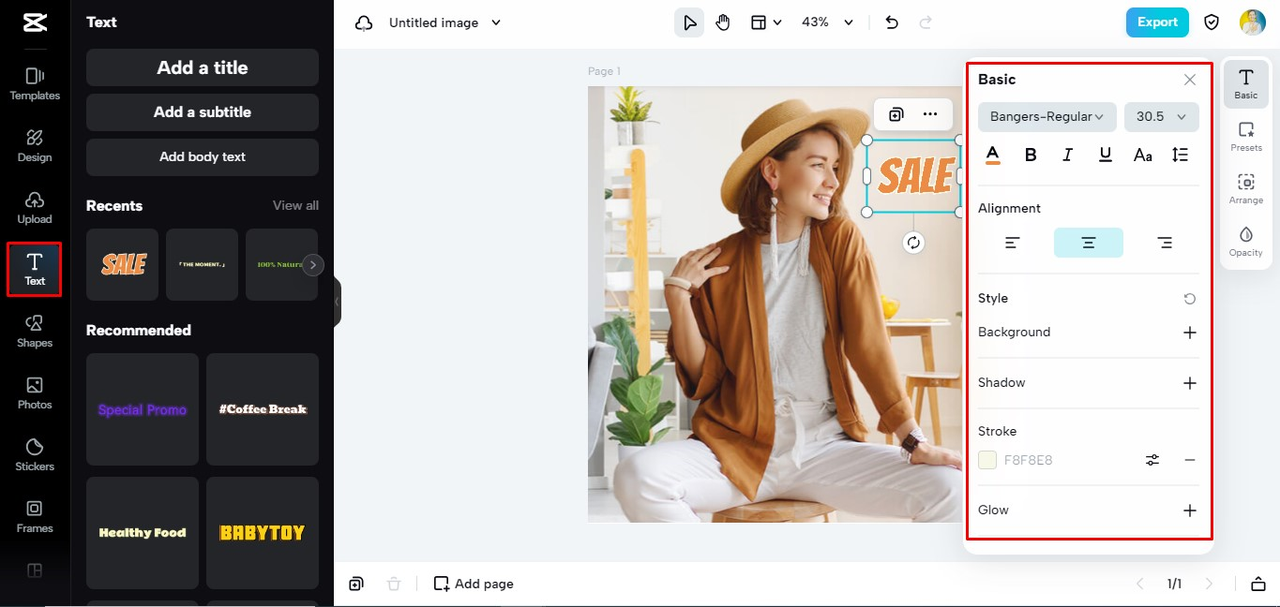Open the 30.5 font size dropdown
The height and width of the screenshot is (607, 1280).
pyautogui.click(x=1161, y=116)
